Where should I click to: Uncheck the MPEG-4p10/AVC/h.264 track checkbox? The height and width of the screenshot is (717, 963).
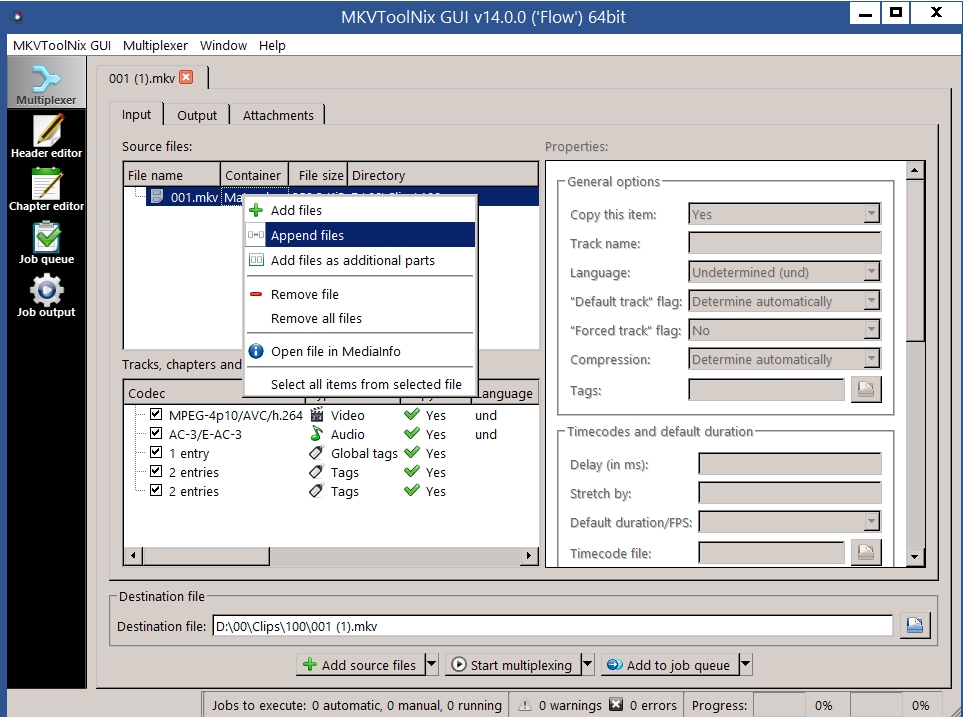156,414
